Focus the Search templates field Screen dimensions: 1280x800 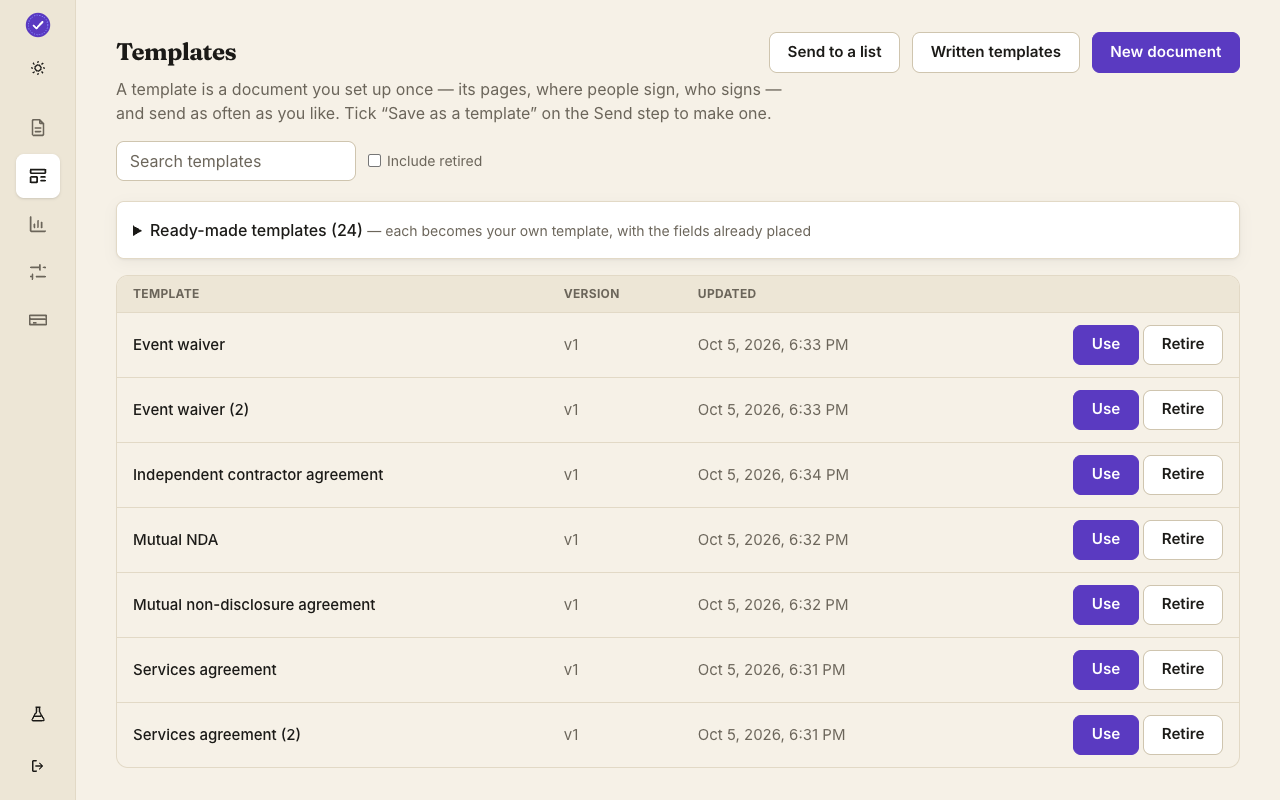click(x=236, y=161)
